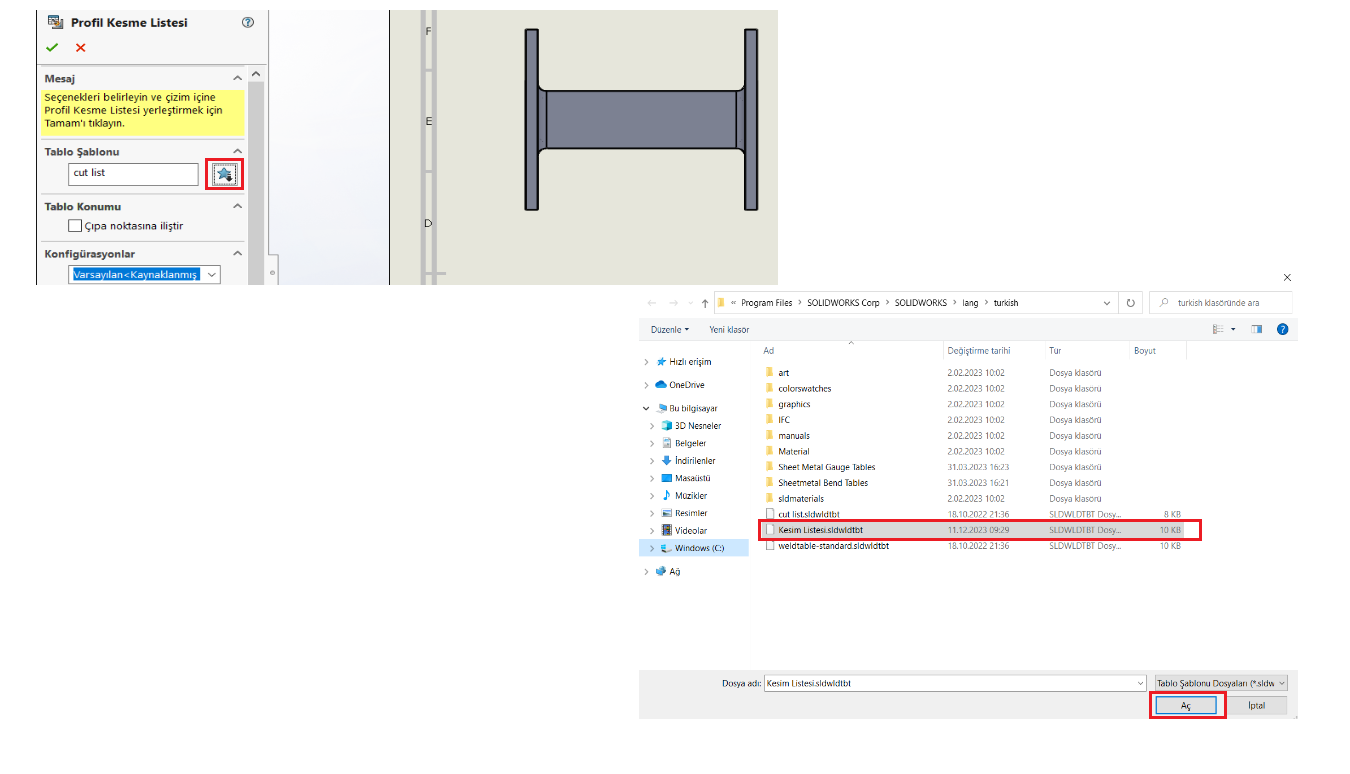
Task: Select 3D Nesneler in navigation pane
Action: point(697,426)
